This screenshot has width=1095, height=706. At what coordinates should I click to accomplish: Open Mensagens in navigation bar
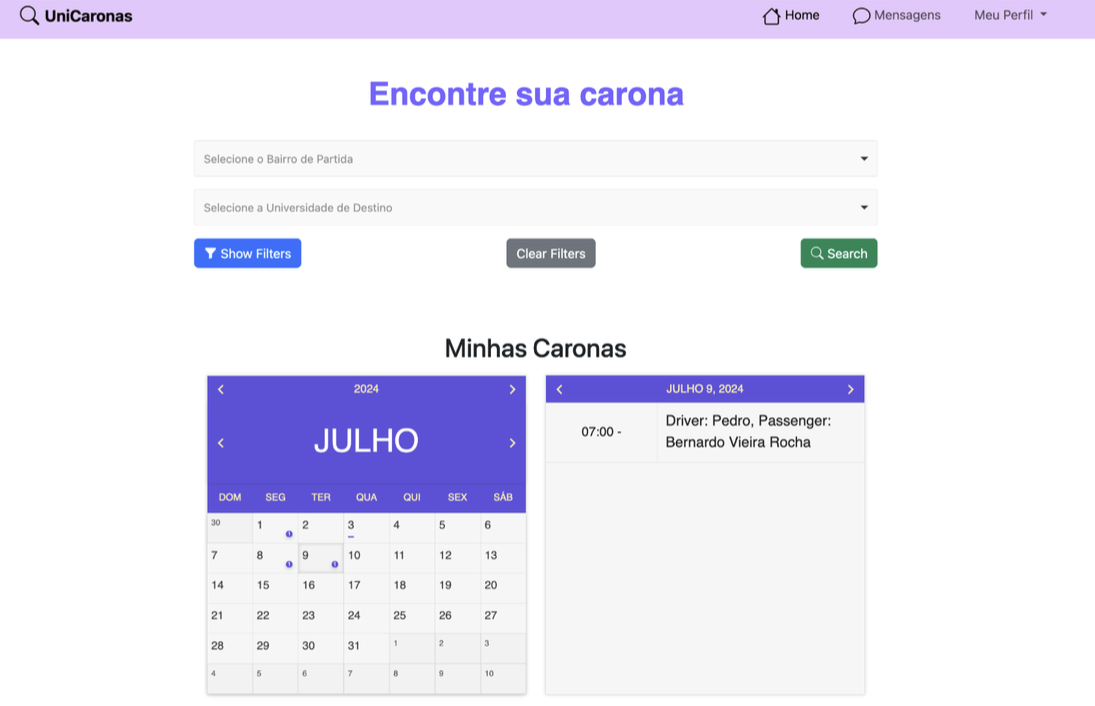tap(896, 15)
